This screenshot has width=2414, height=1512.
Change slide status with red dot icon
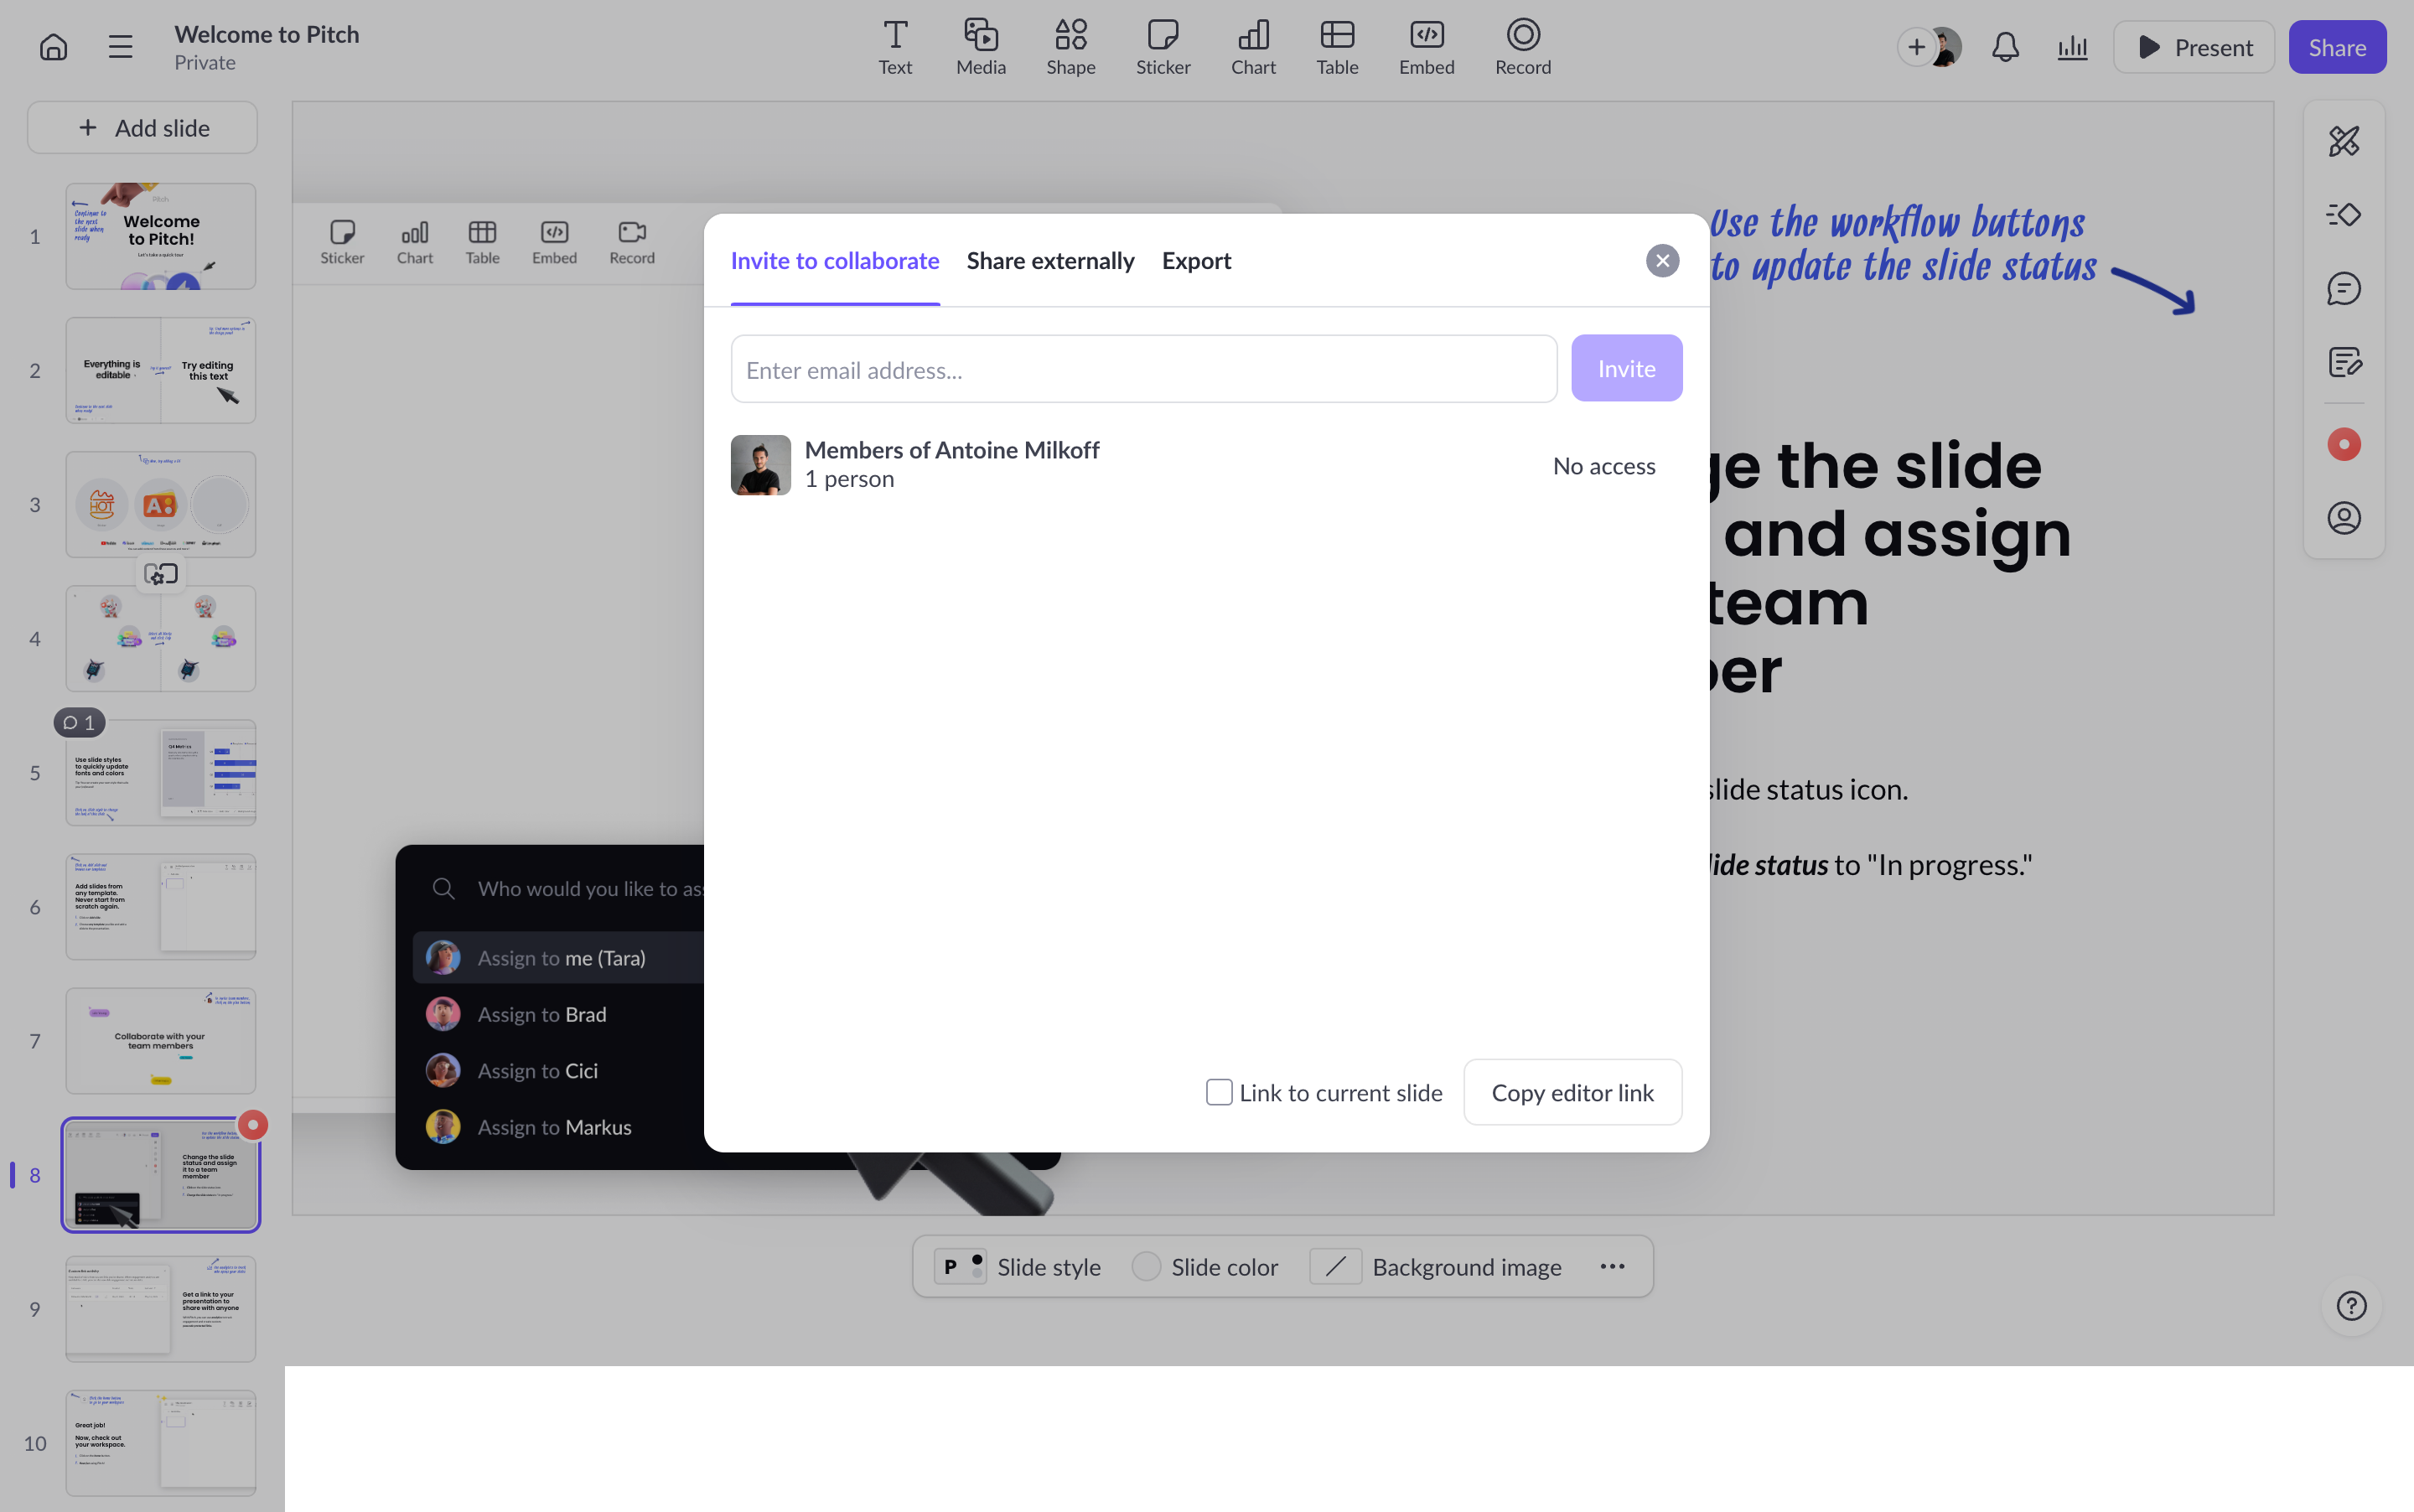pos(2343,444)
